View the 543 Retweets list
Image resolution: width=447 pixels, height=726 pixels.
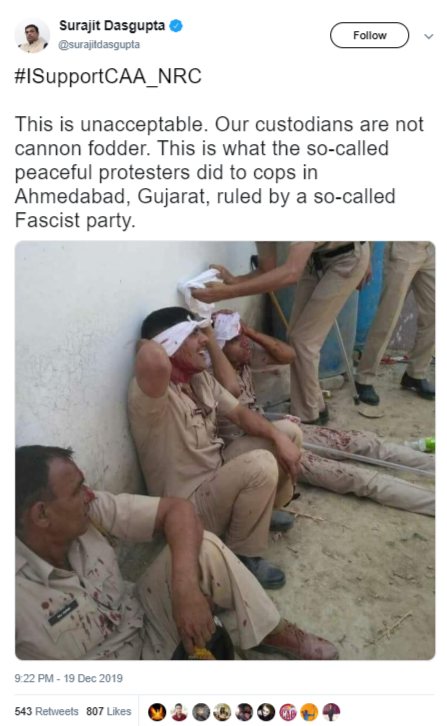(46, 711)
